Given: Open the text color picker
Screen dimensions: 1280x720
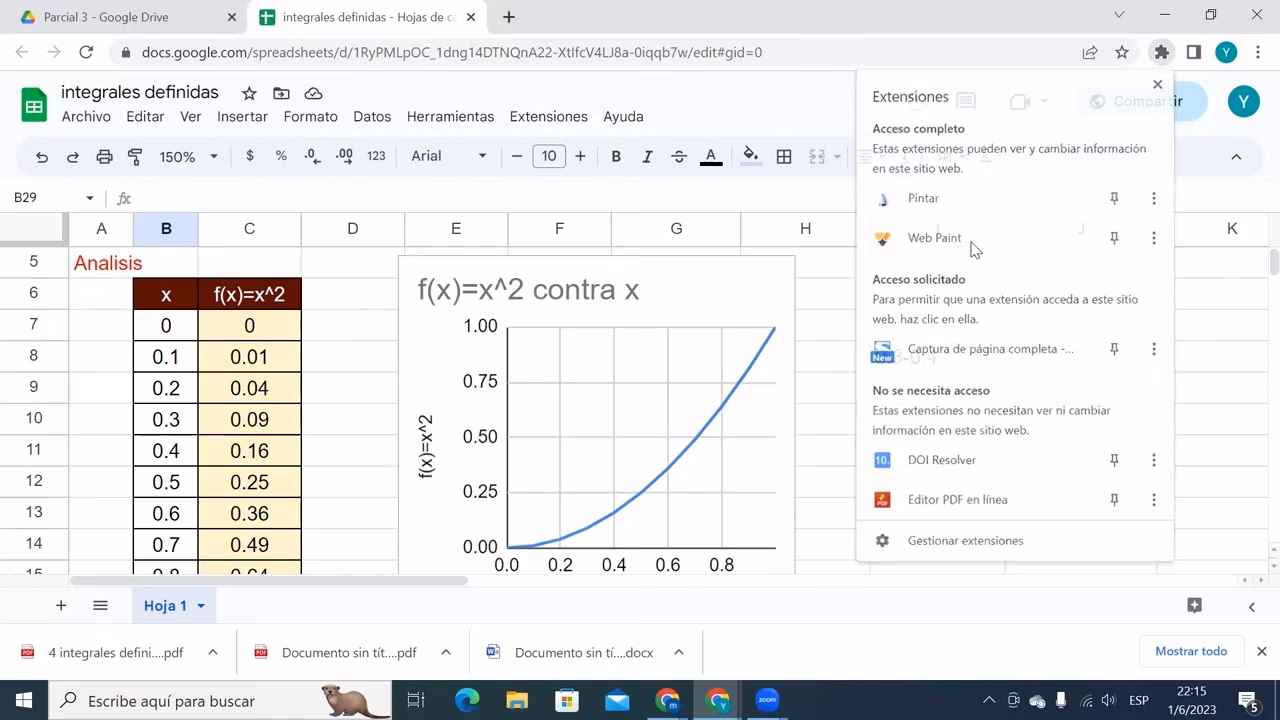Looking at the screenshot, I should 711,156.
